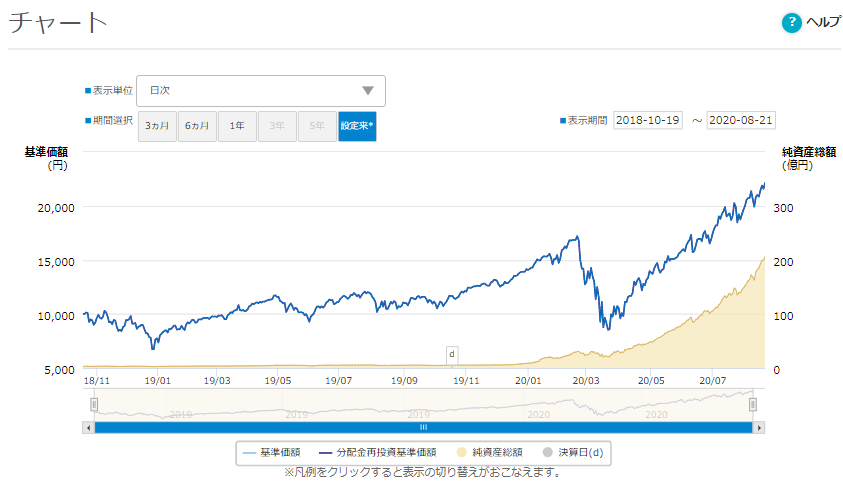Select the 6ヵ月 period button

197,126
